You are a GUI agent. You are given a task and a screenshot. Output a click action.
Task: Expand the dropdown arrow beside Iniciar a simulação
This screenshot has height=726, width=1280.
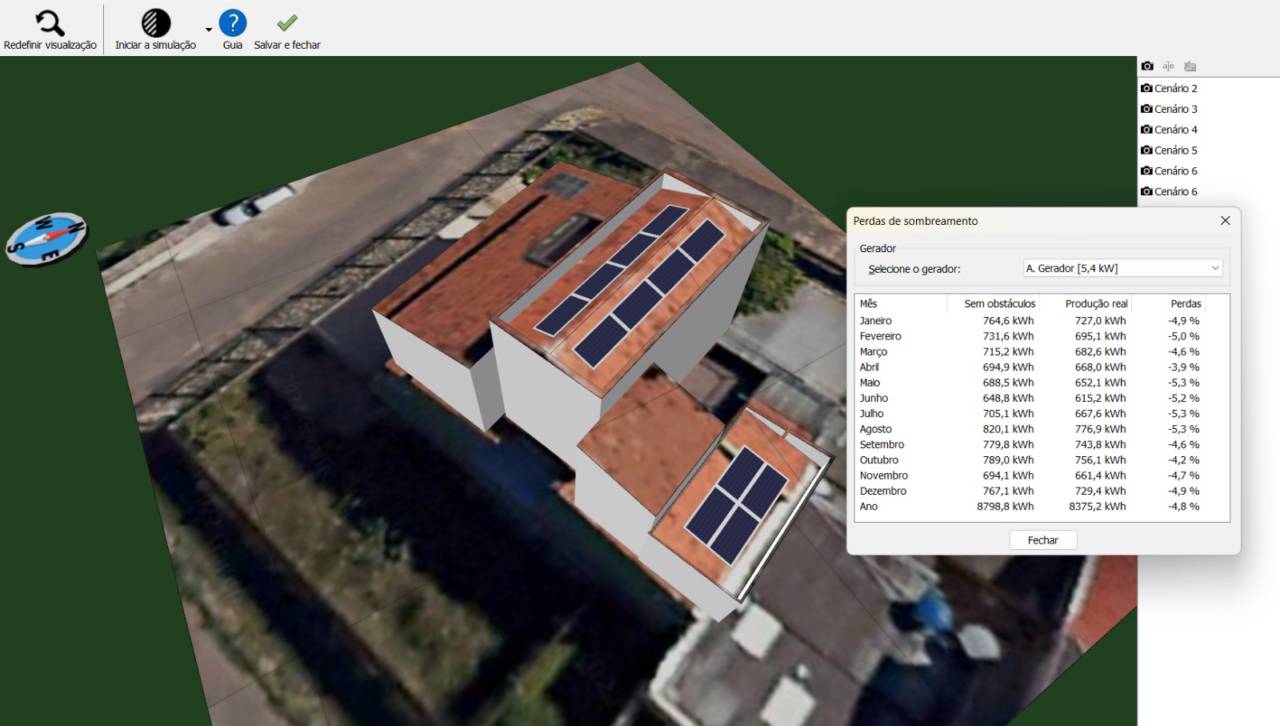coord(209,30)
